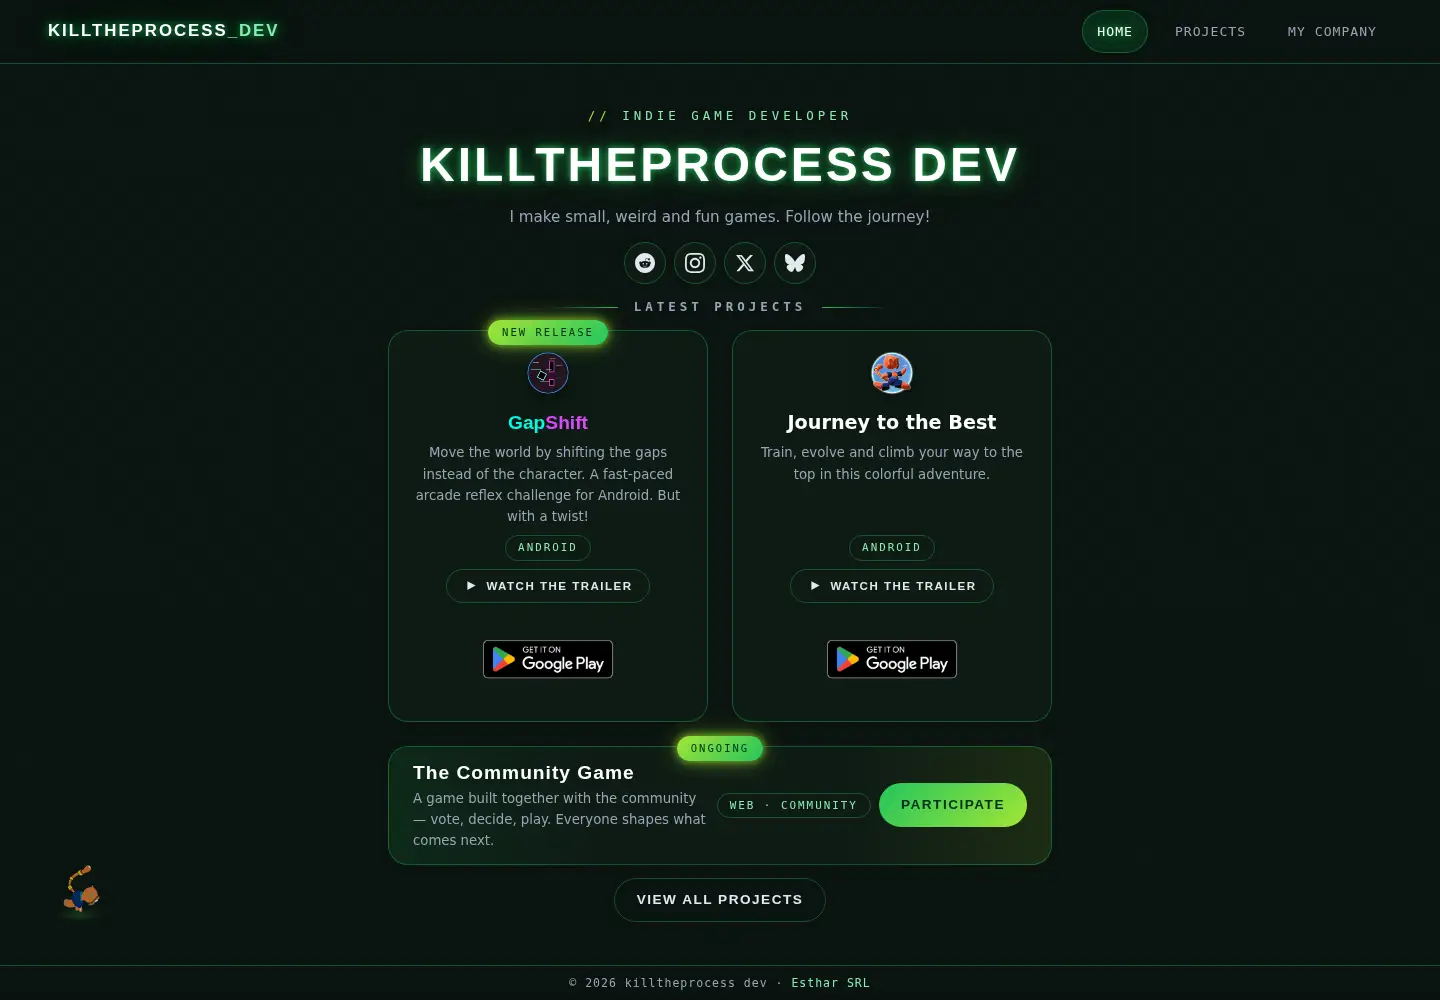Viewport: 1440px width, 1000px height.
Task: Click the animated pixel character mascot
Action: click(x=81, y=889)
